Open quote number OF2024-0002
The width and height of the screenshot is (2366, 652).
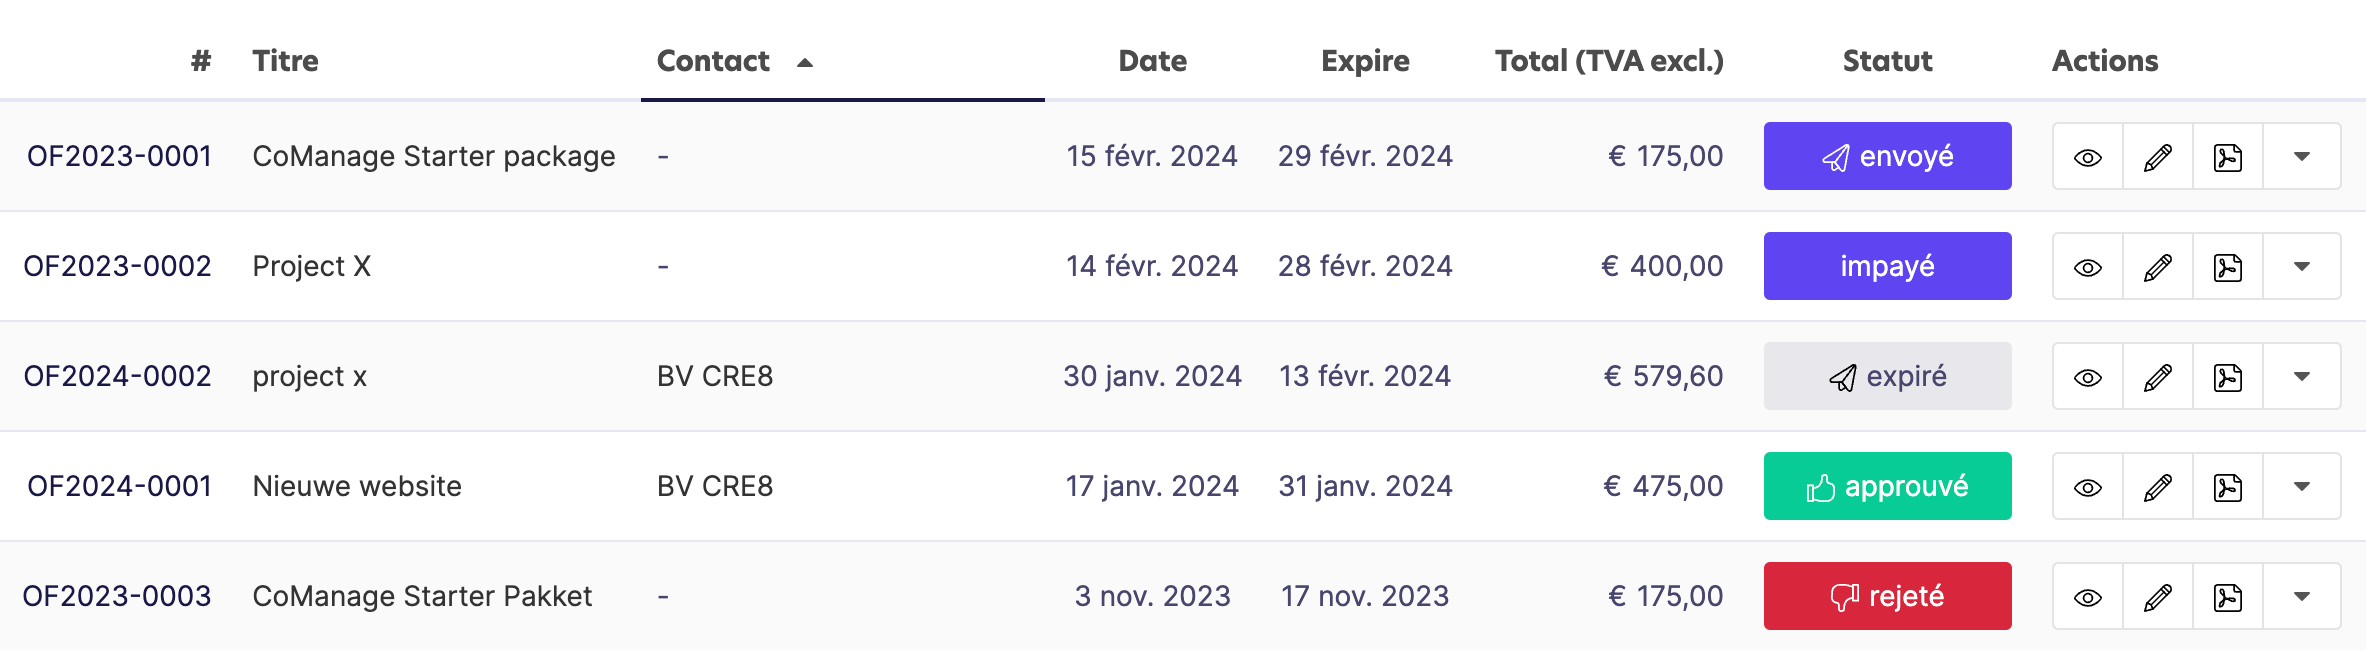[x=117, y=376]
